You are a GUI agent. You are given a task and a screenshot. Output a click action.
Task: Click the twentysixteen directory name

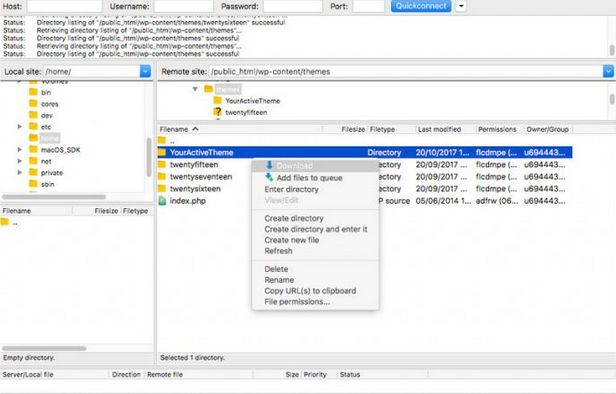pyautogui.click(x=195, y=189)
